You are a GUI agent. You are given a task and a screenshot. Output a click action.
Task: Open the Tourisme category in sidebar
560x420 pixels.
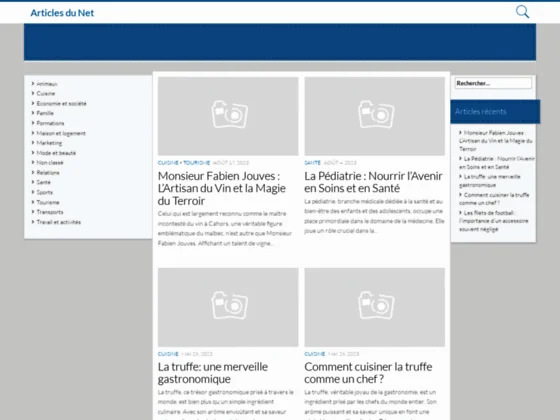[x=48, y=202]
